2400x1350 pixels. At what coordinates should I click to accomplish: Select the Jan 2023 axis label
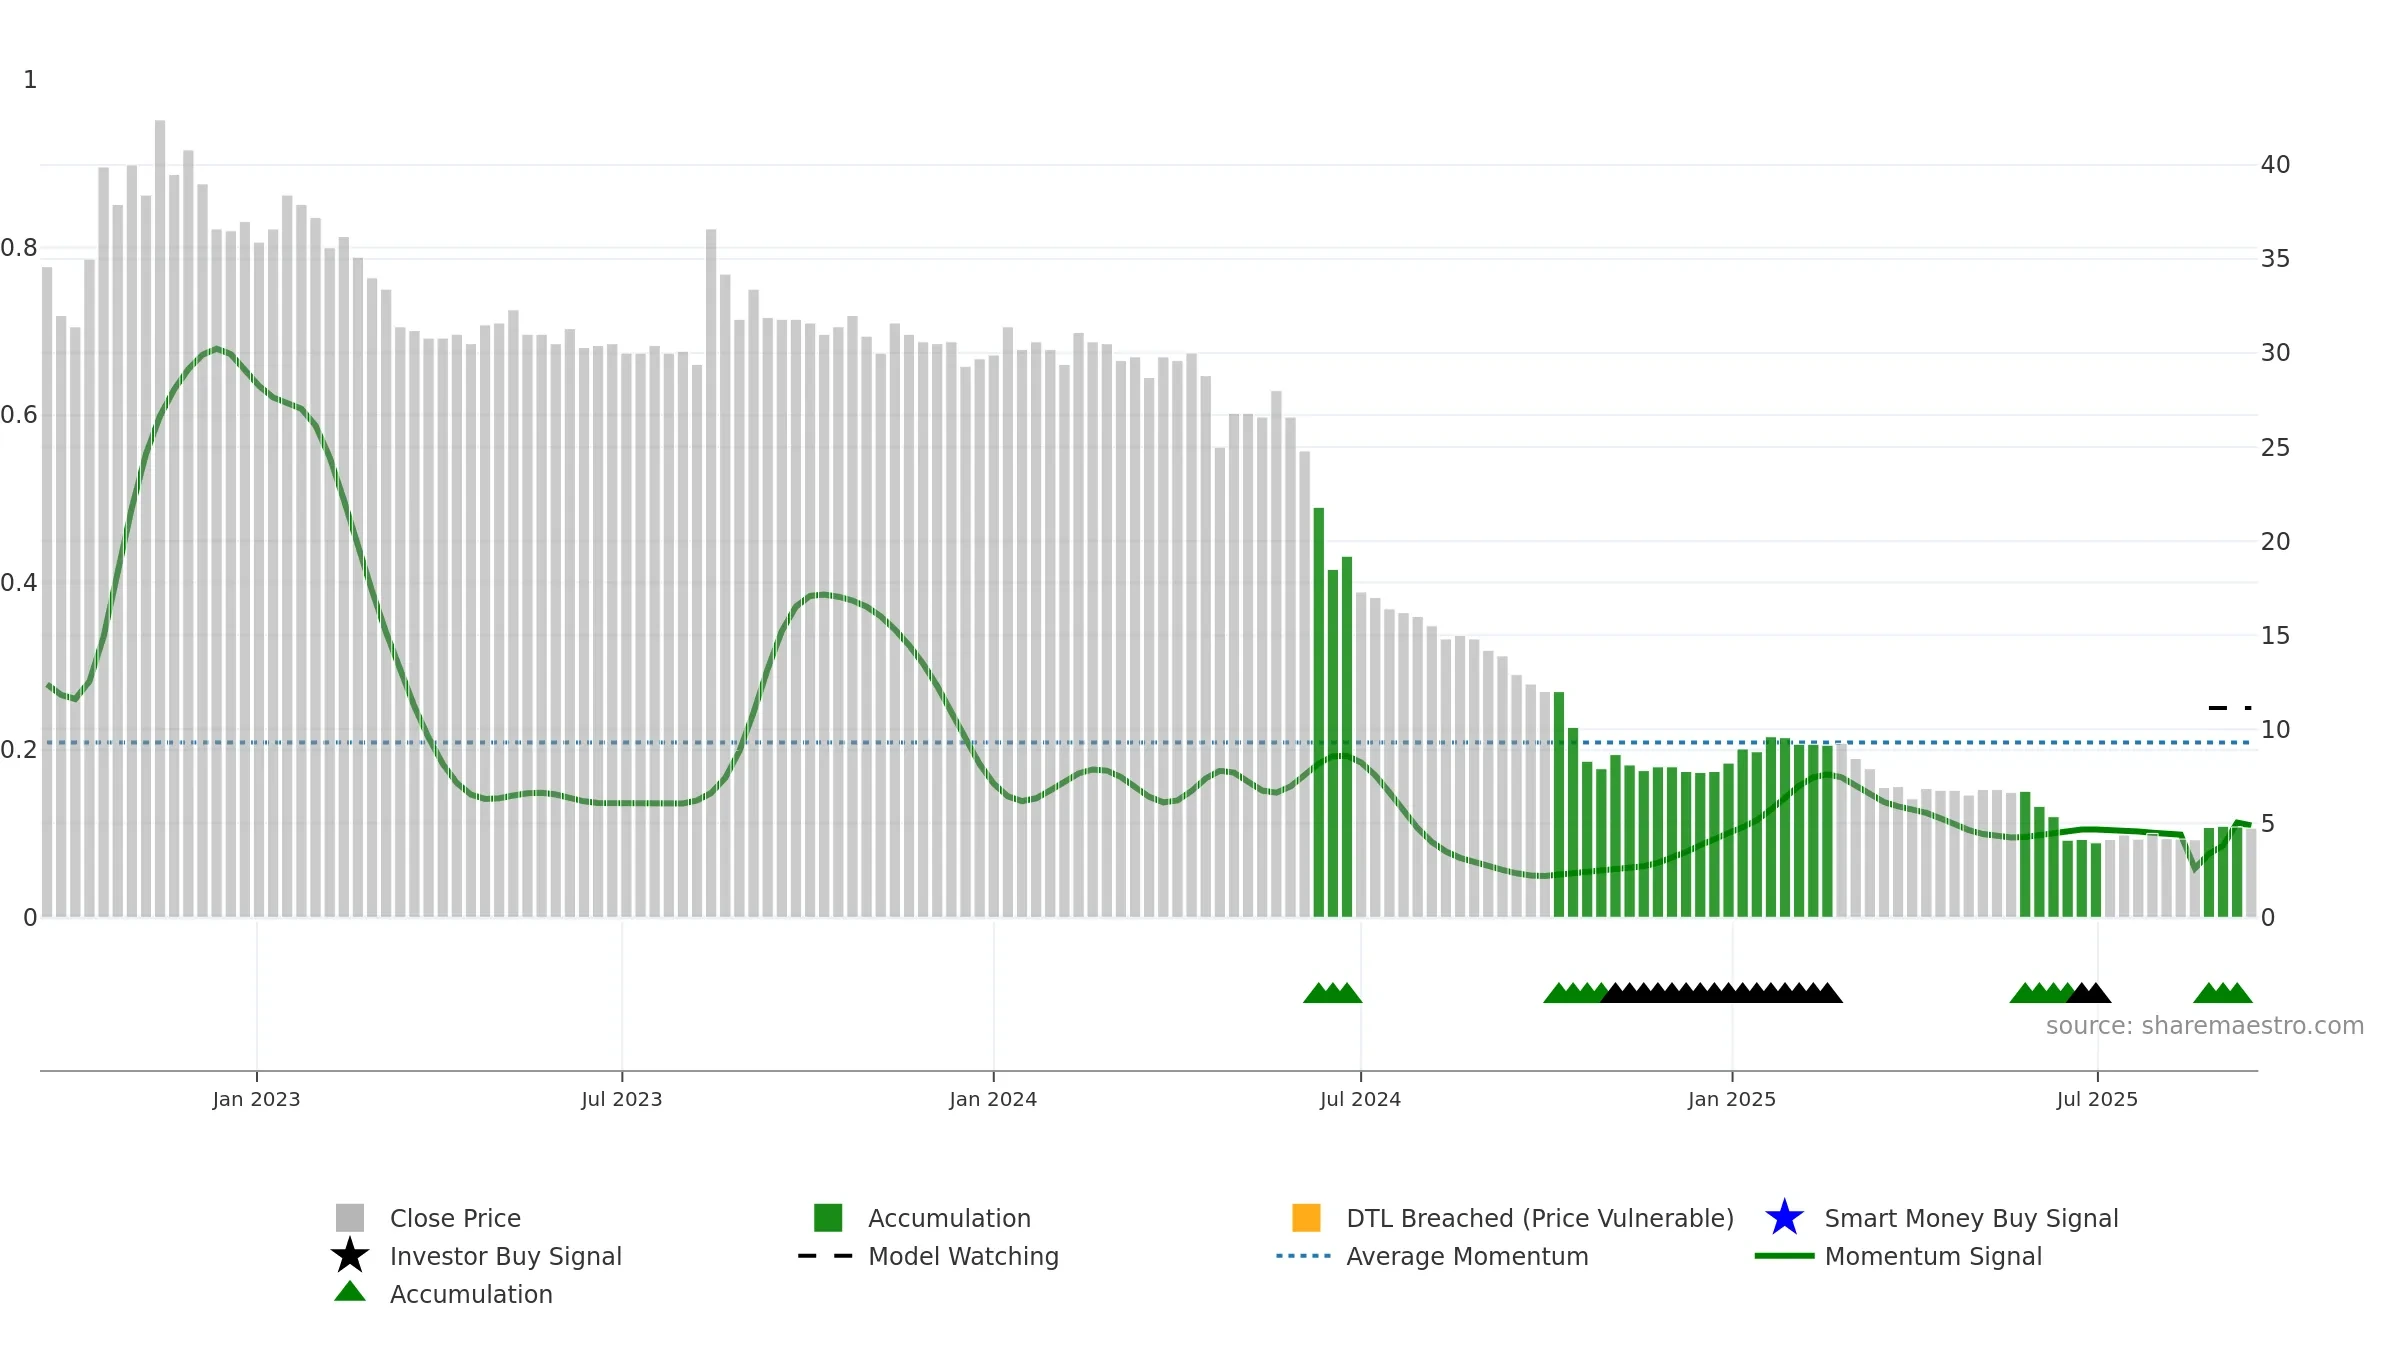pos(256,1100)
